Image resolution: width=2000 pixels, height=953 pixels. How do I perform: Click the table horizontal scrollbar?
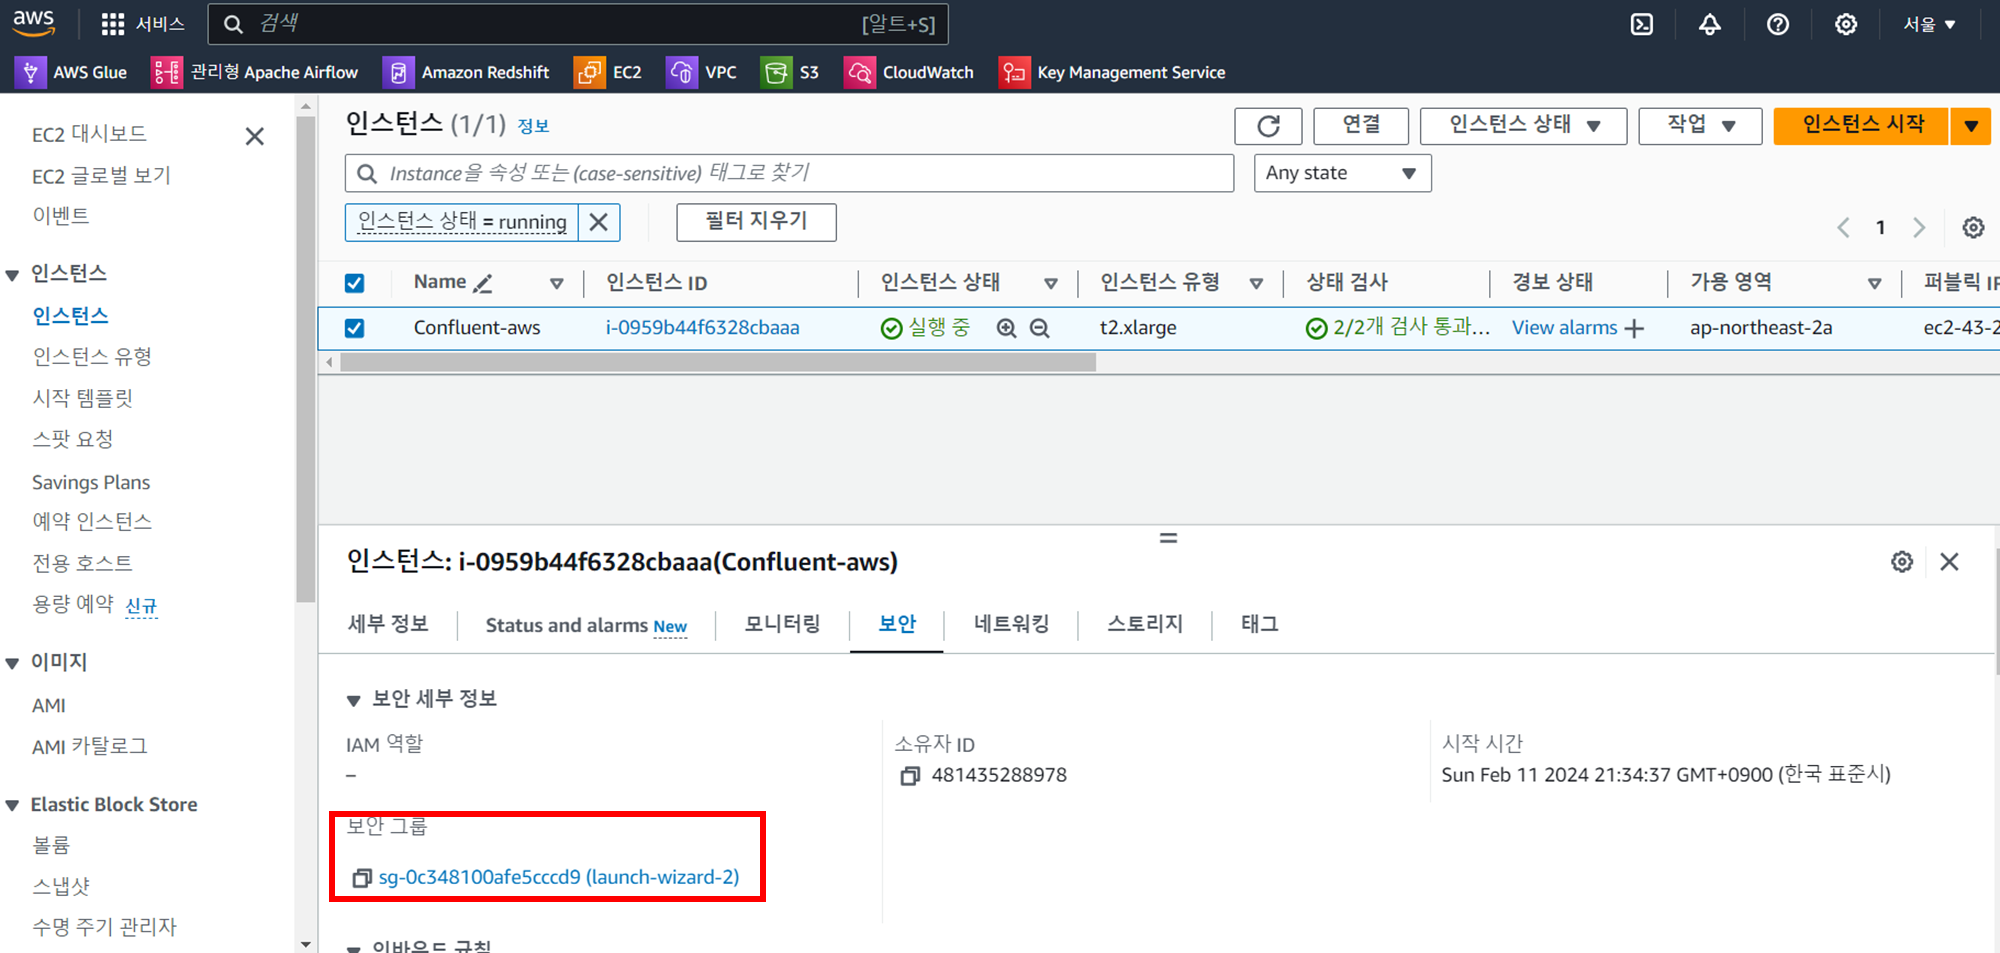click(718, 363)
